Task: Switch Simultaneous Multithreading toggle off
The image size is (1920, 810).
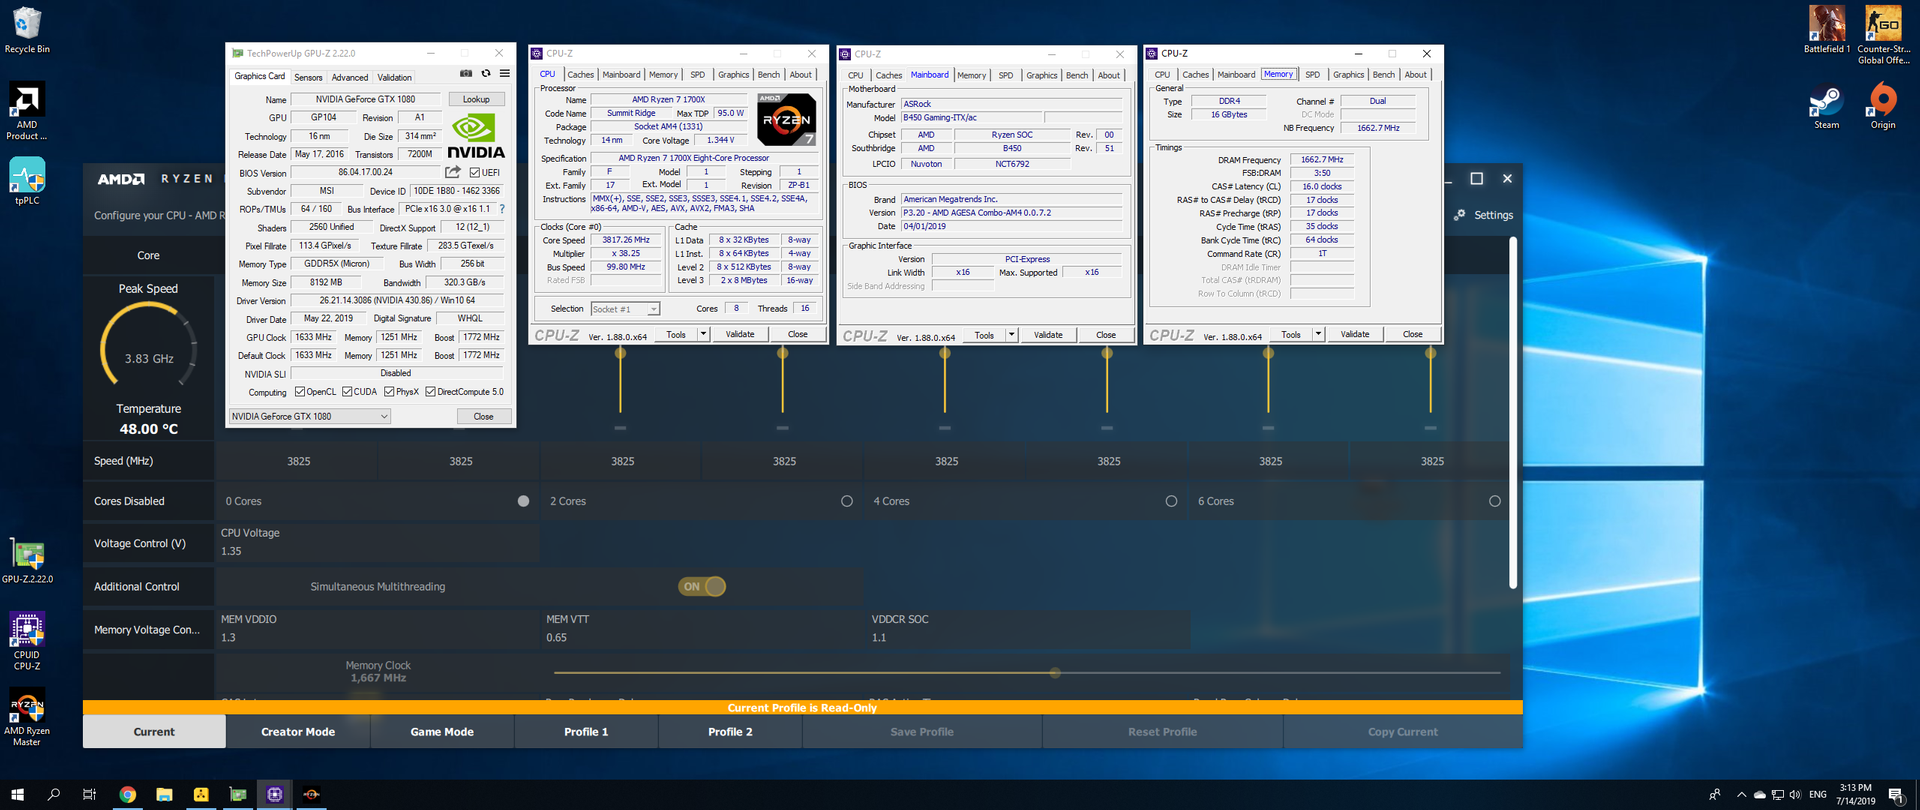Action: tap(702, 587)
